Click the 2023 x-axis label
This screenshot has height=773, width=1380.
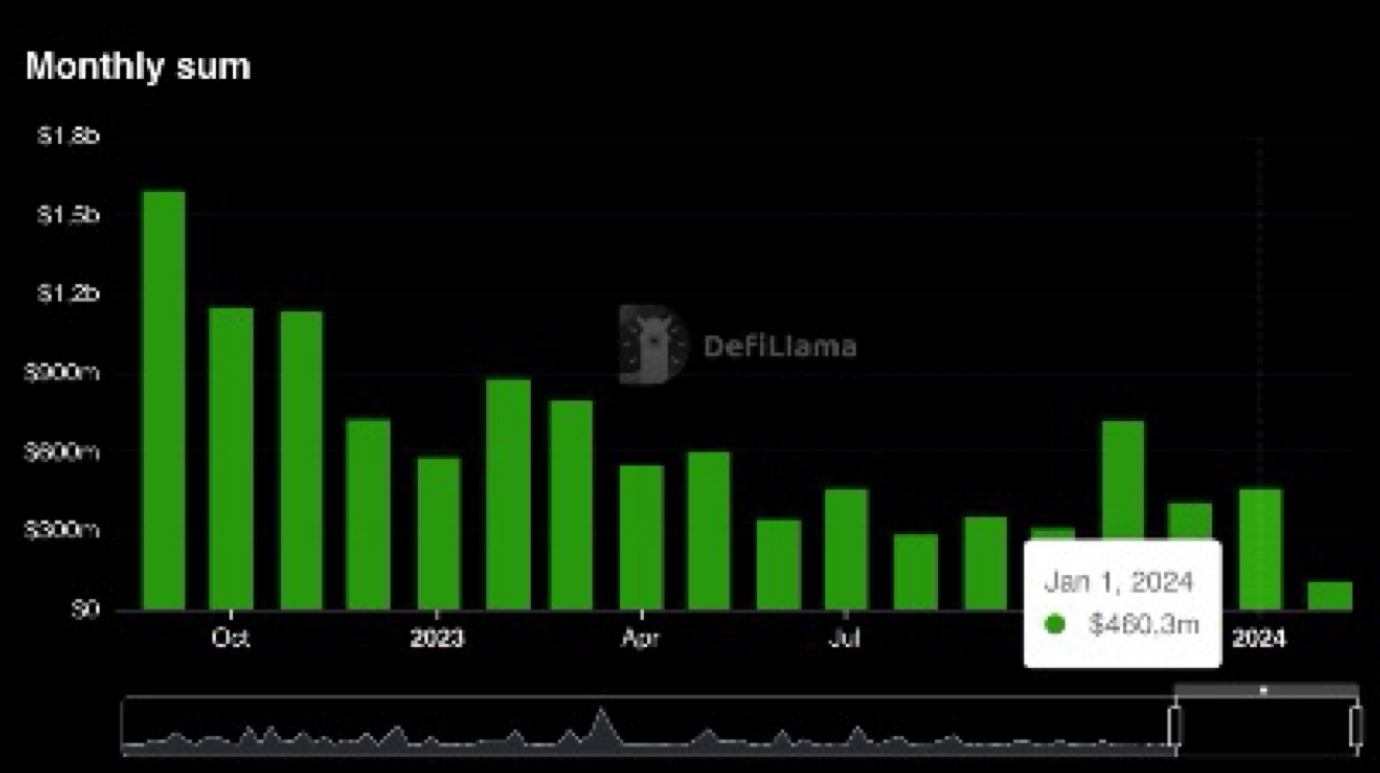click(437, 639)
